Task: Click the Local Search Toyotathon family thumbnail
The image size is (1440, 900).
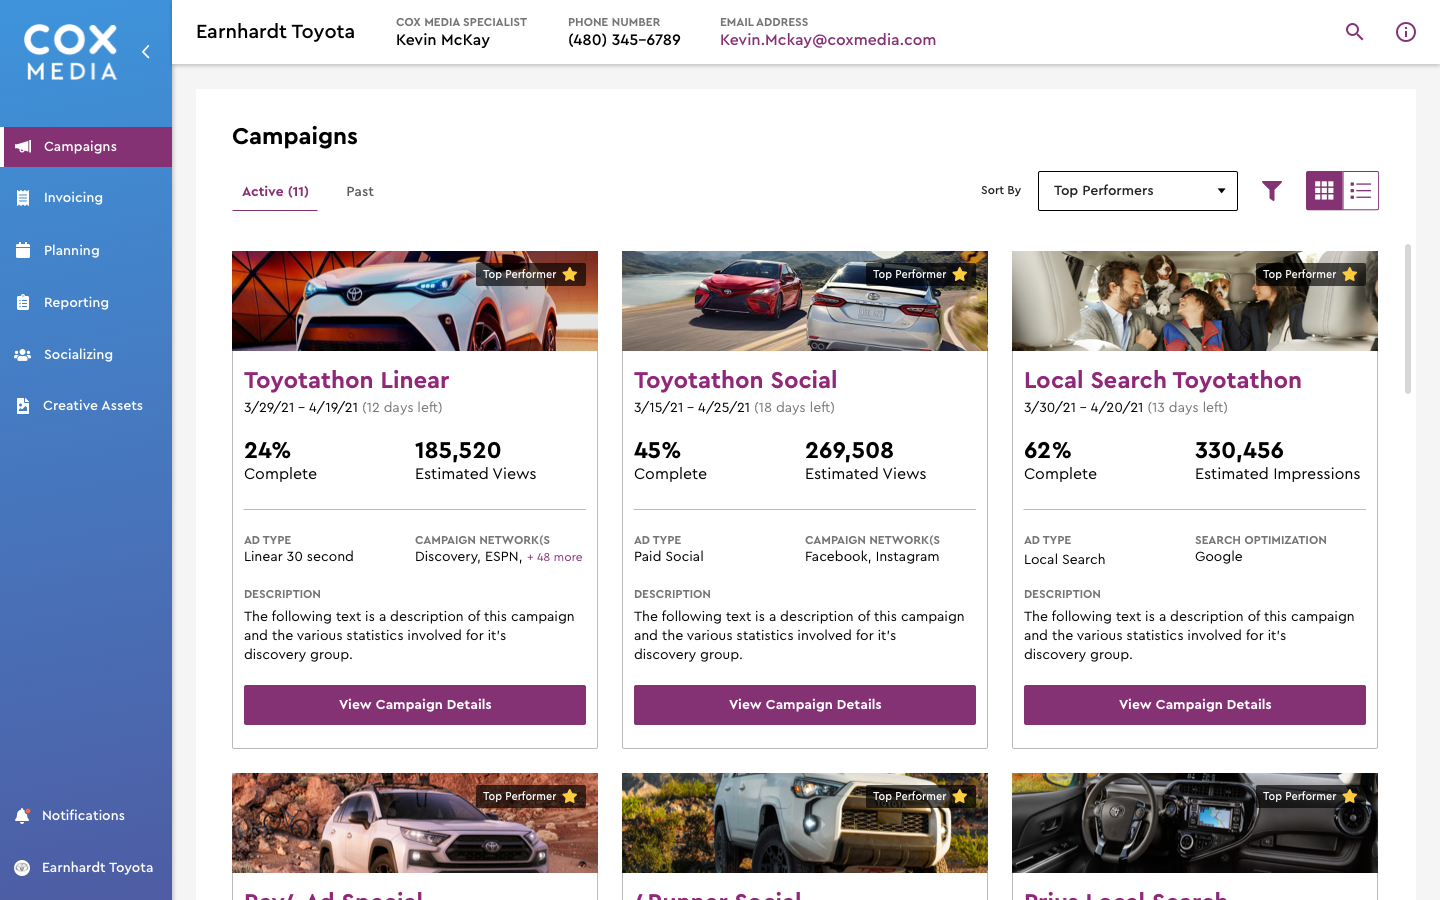Action: tap(1195, 301)
